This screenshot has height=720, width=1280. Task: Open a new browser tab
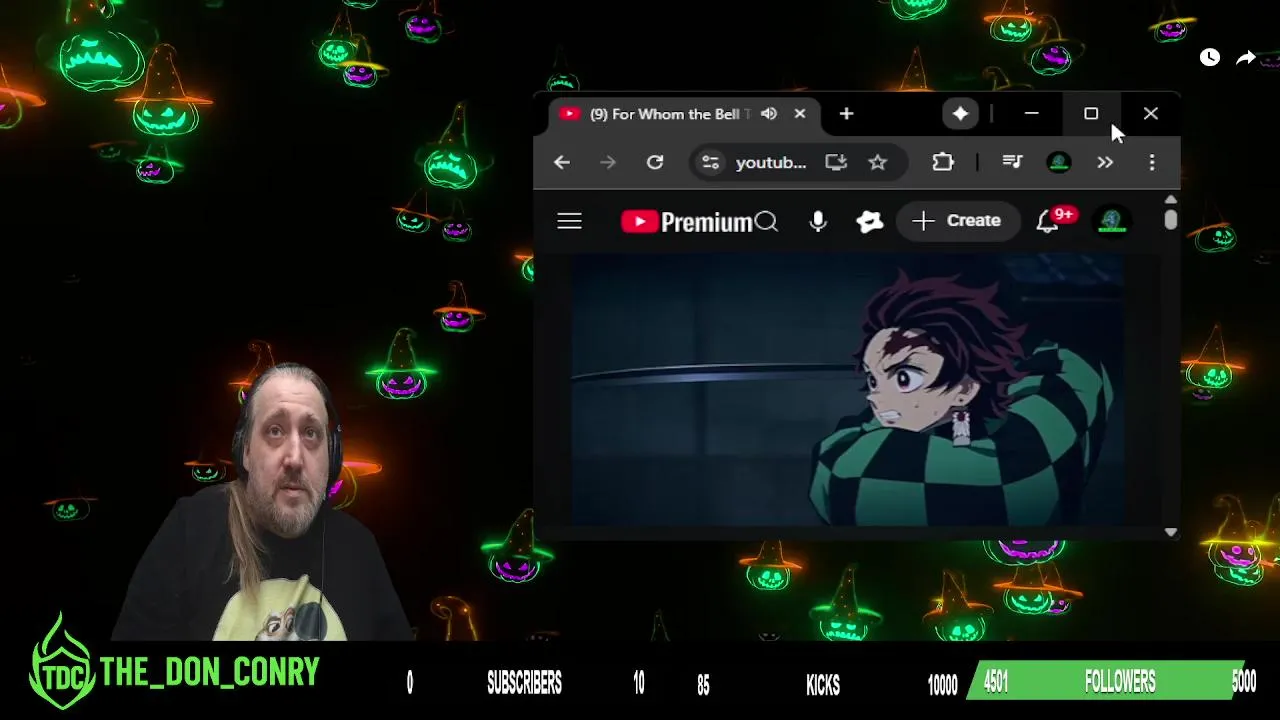[846, 114]
